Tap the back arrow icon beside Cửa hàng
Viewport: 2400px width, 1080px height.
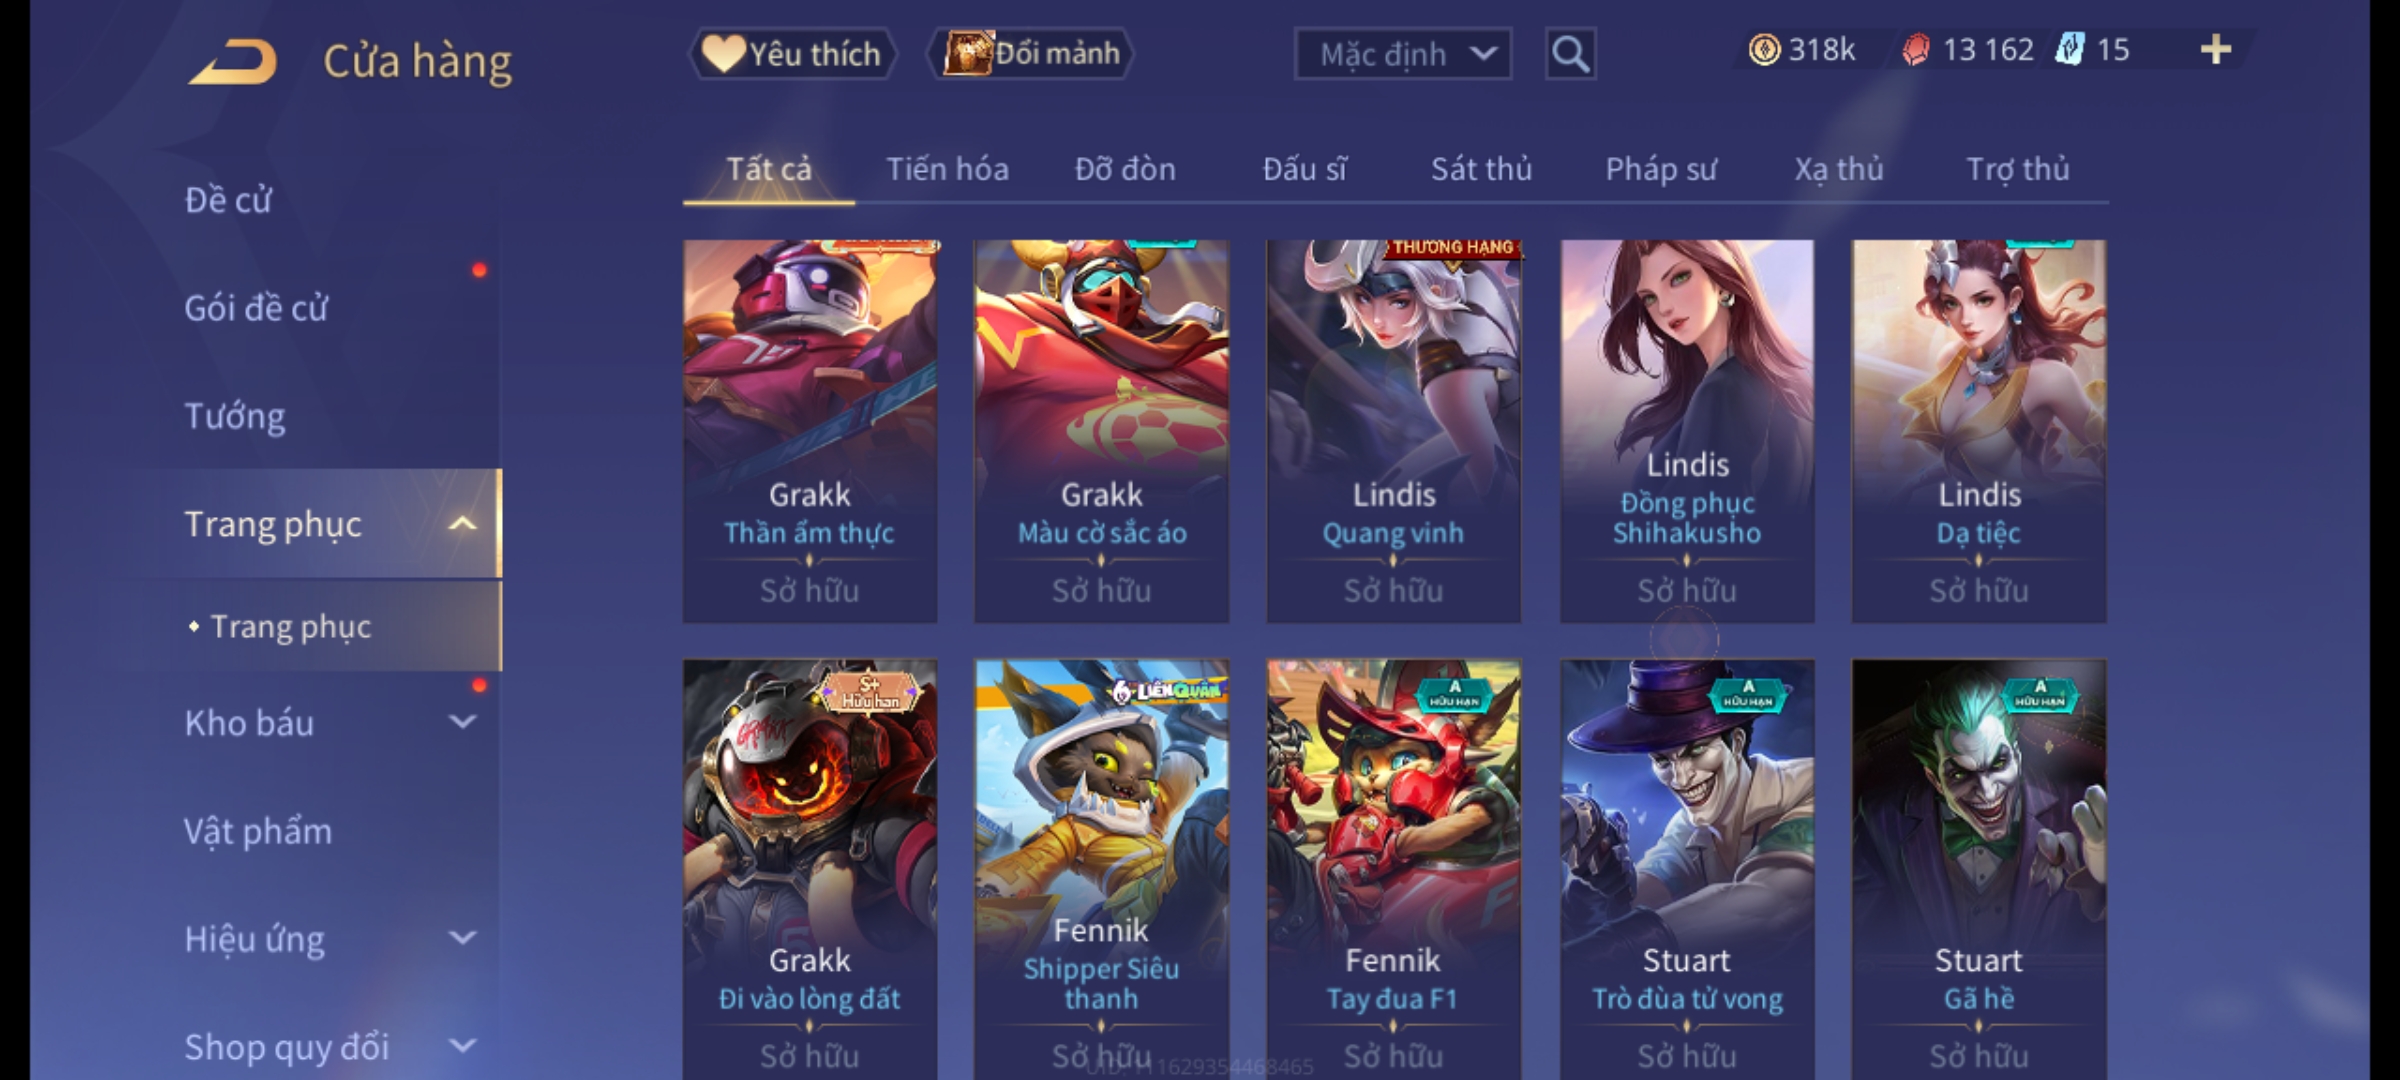coord(233,62)
